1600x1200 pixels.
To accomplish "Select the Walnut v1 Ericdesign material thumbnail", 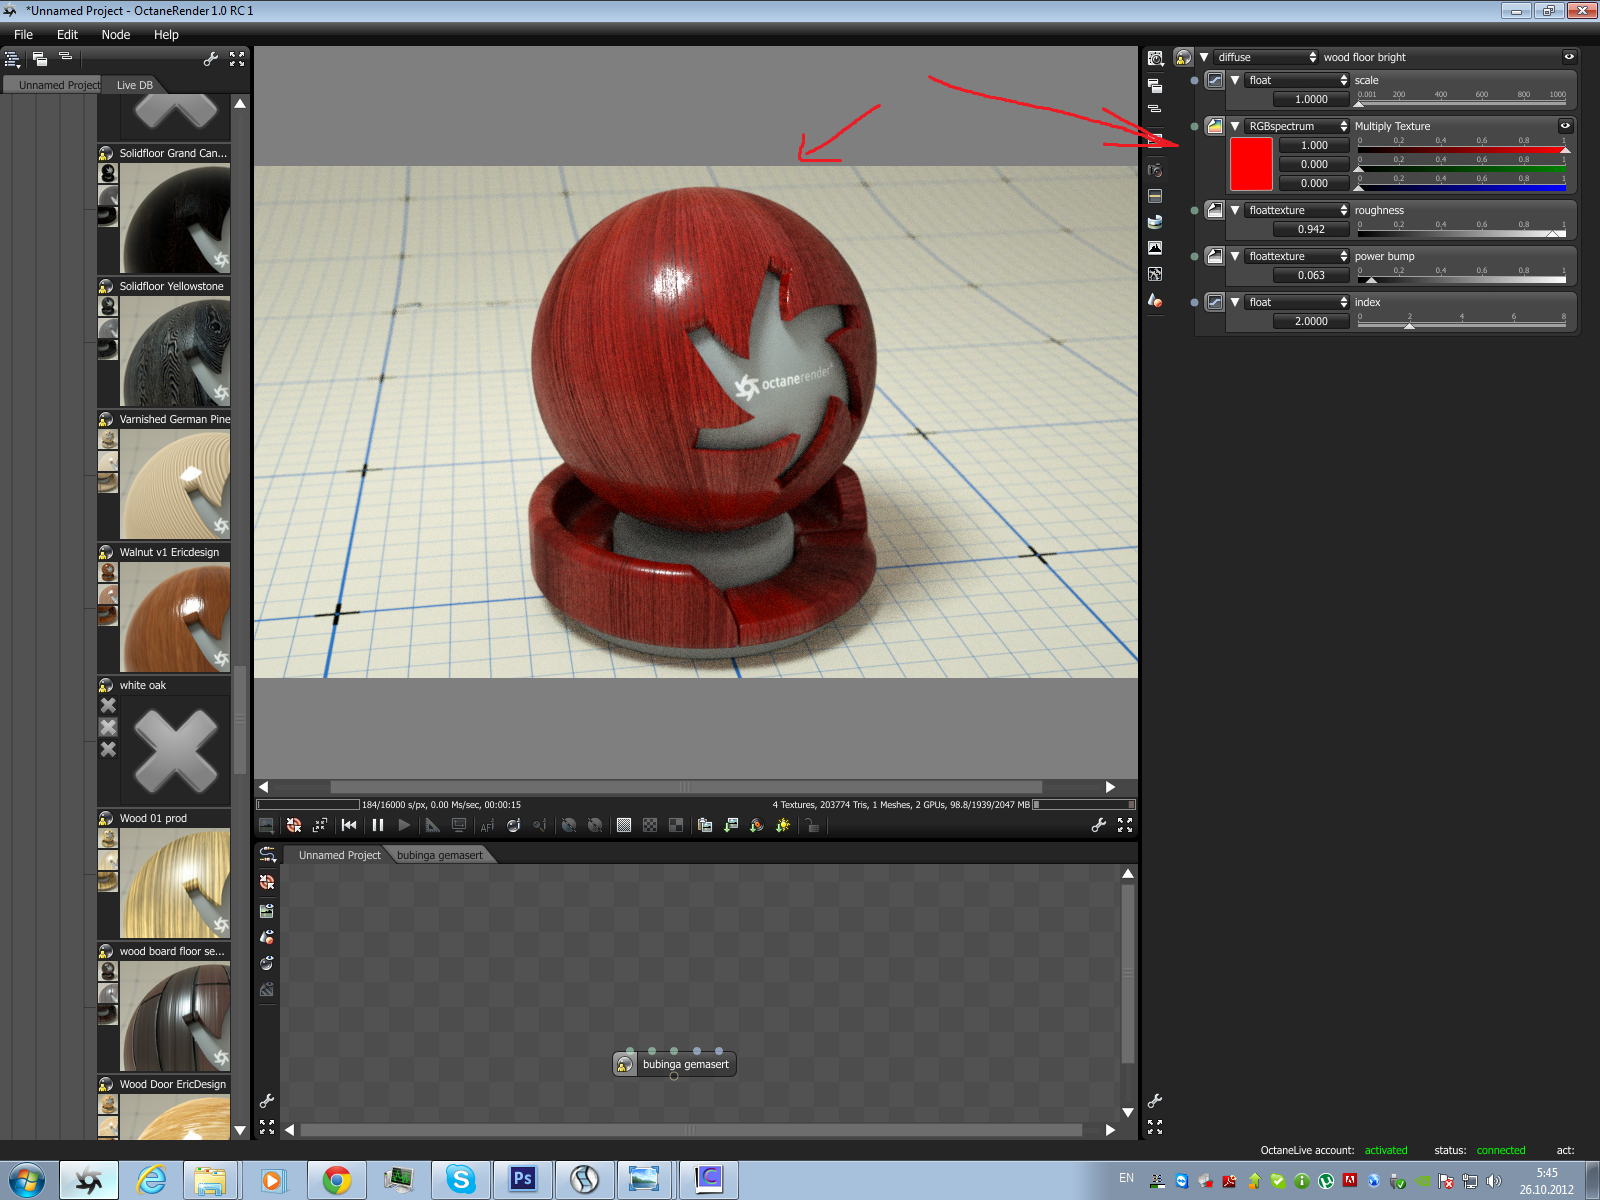I will (x=175, y=618).
